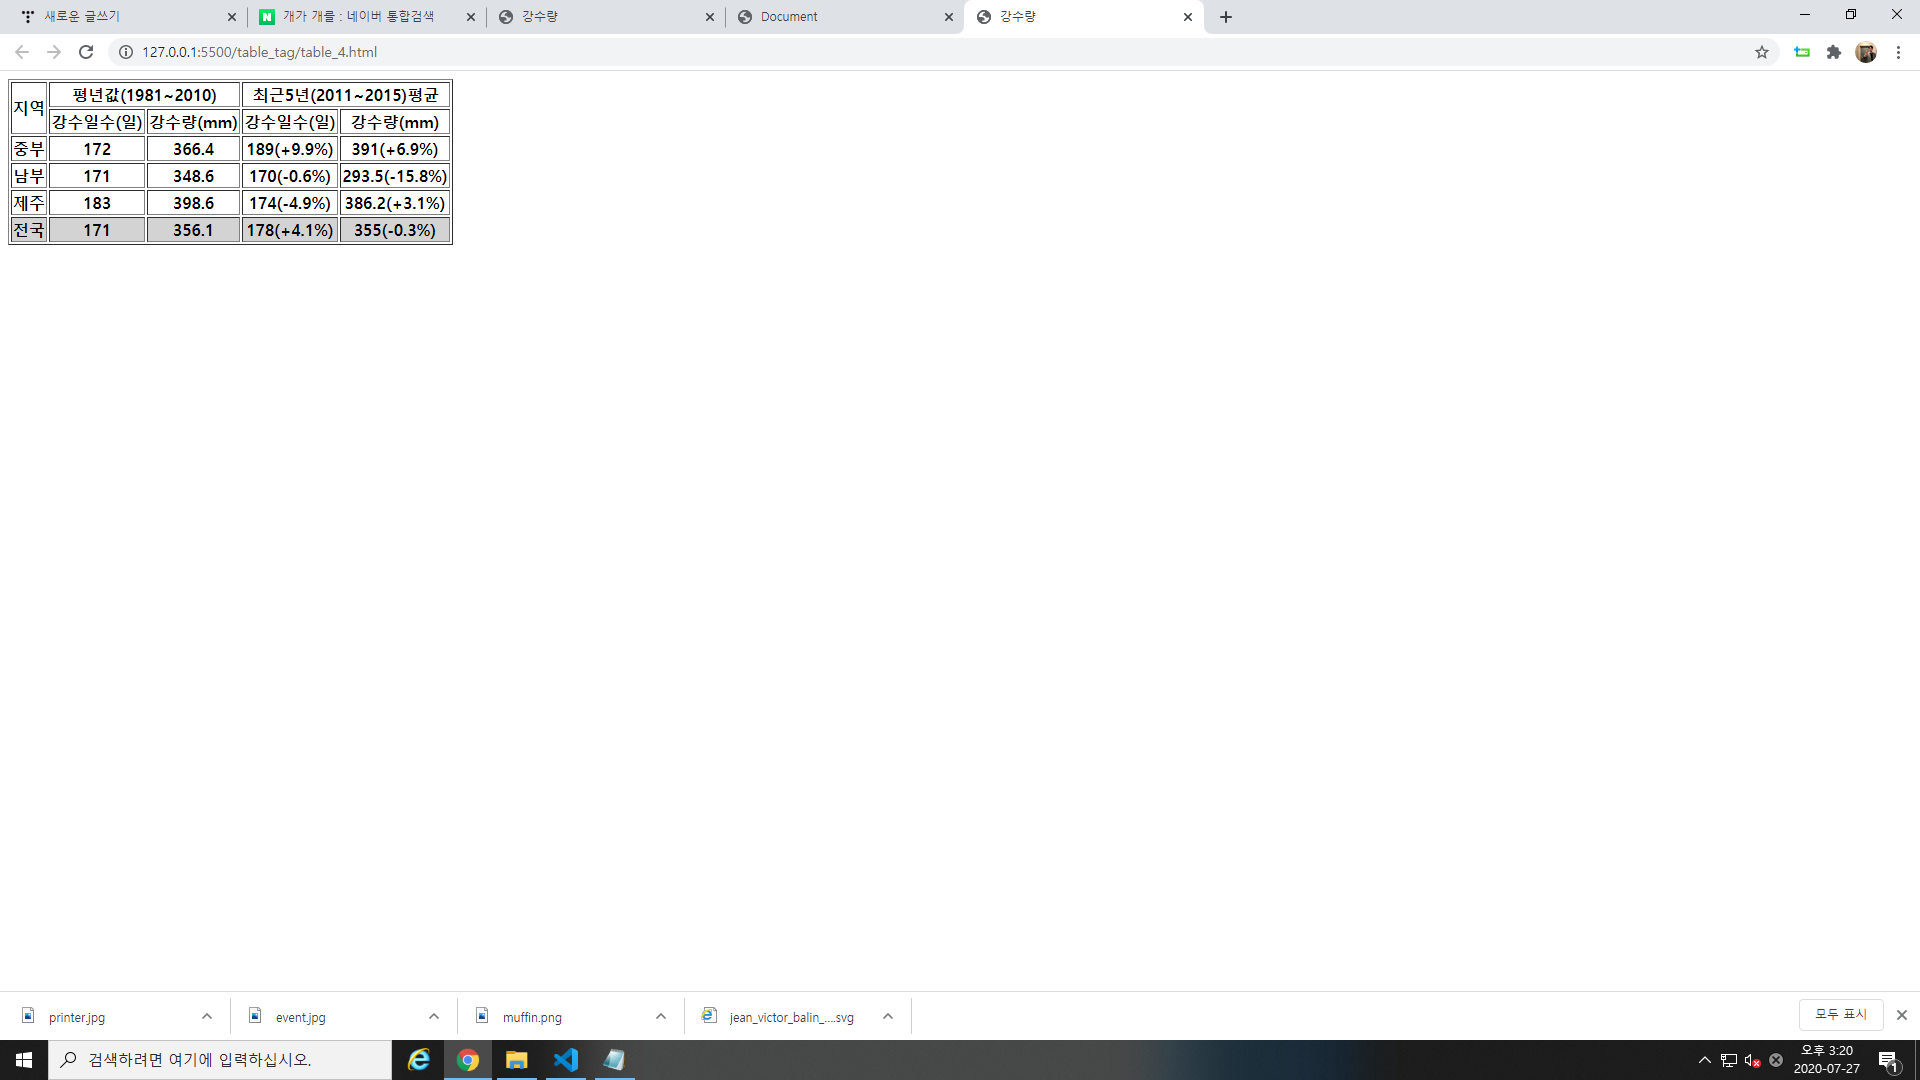Viewport: 1920px width, 1080px height.
Task: Click the 모두 표시 button
Action: coord(1840,1014)
